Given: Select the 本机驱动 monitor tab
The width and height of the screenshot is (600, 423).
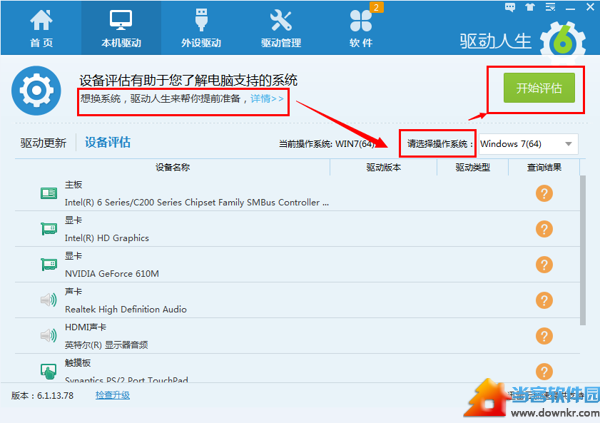Looking at the screenshot, I should [x=119, y=28].
